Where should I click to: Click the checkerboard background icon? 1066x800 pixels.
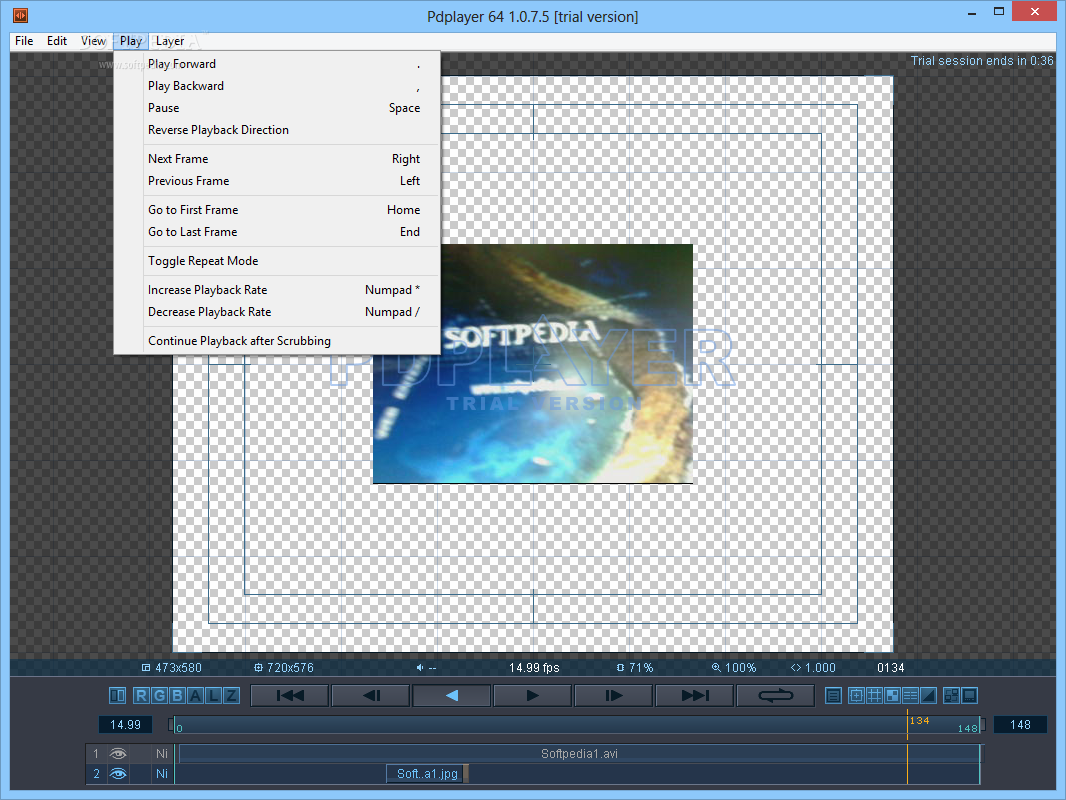892,695
